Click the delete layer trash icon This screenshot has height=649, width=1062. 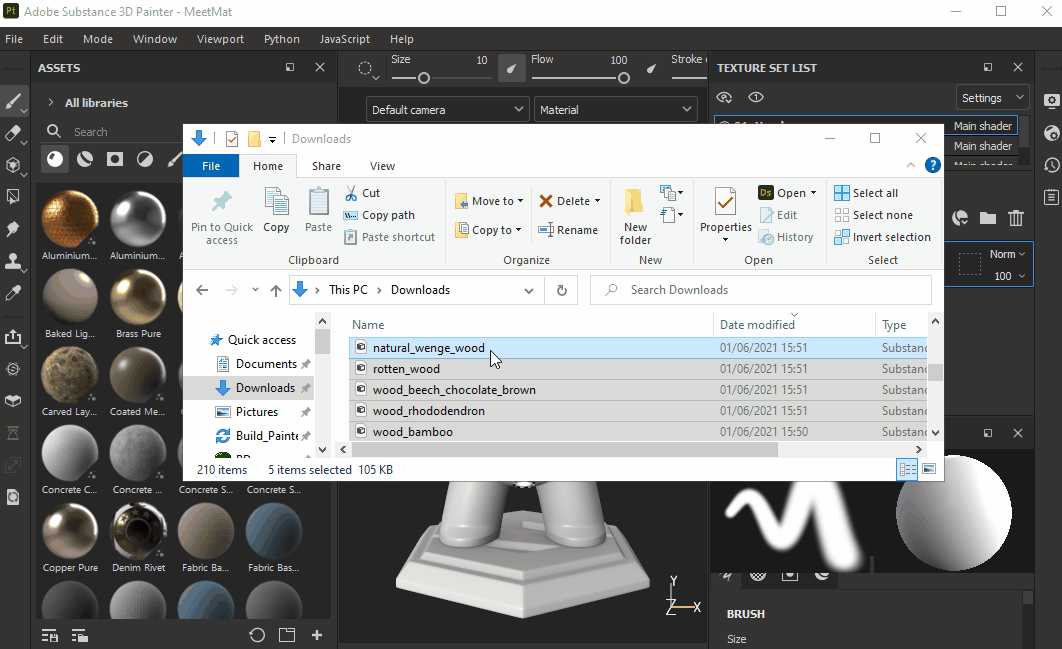click(x=1016, y=218)
